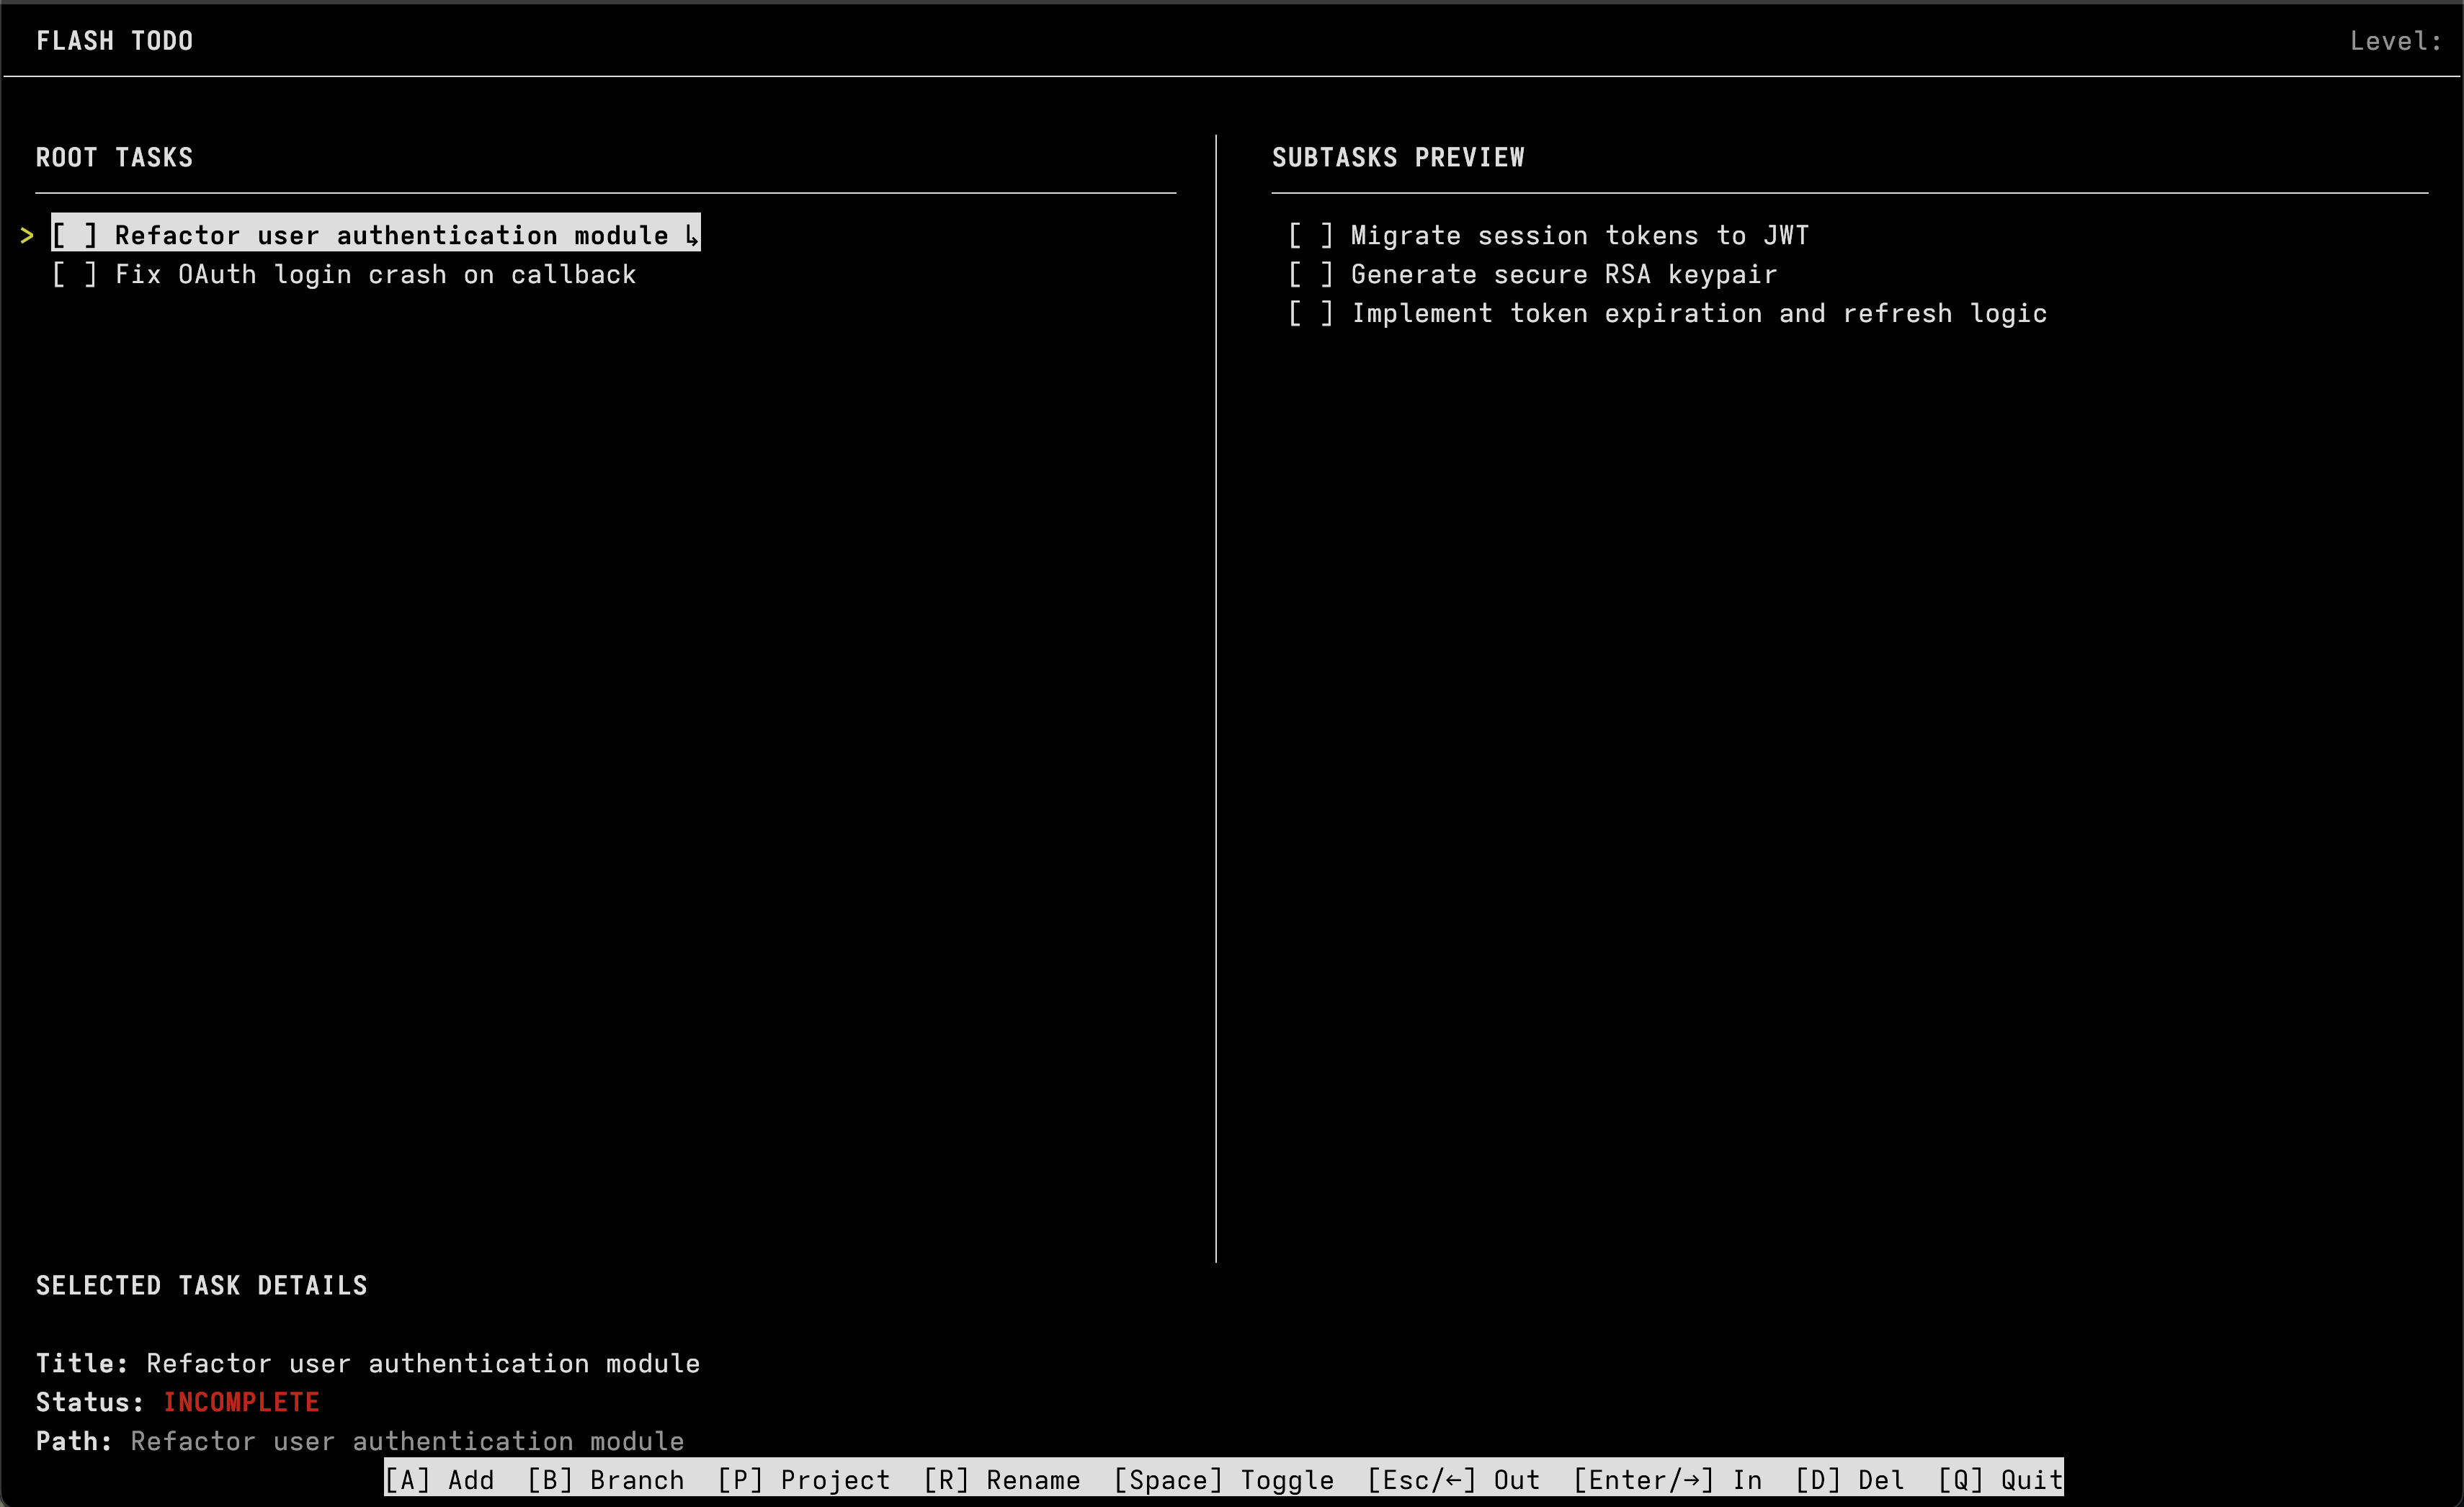
Task: Click the [D] Del shortcut
Action: (x=1850, y=1479)
